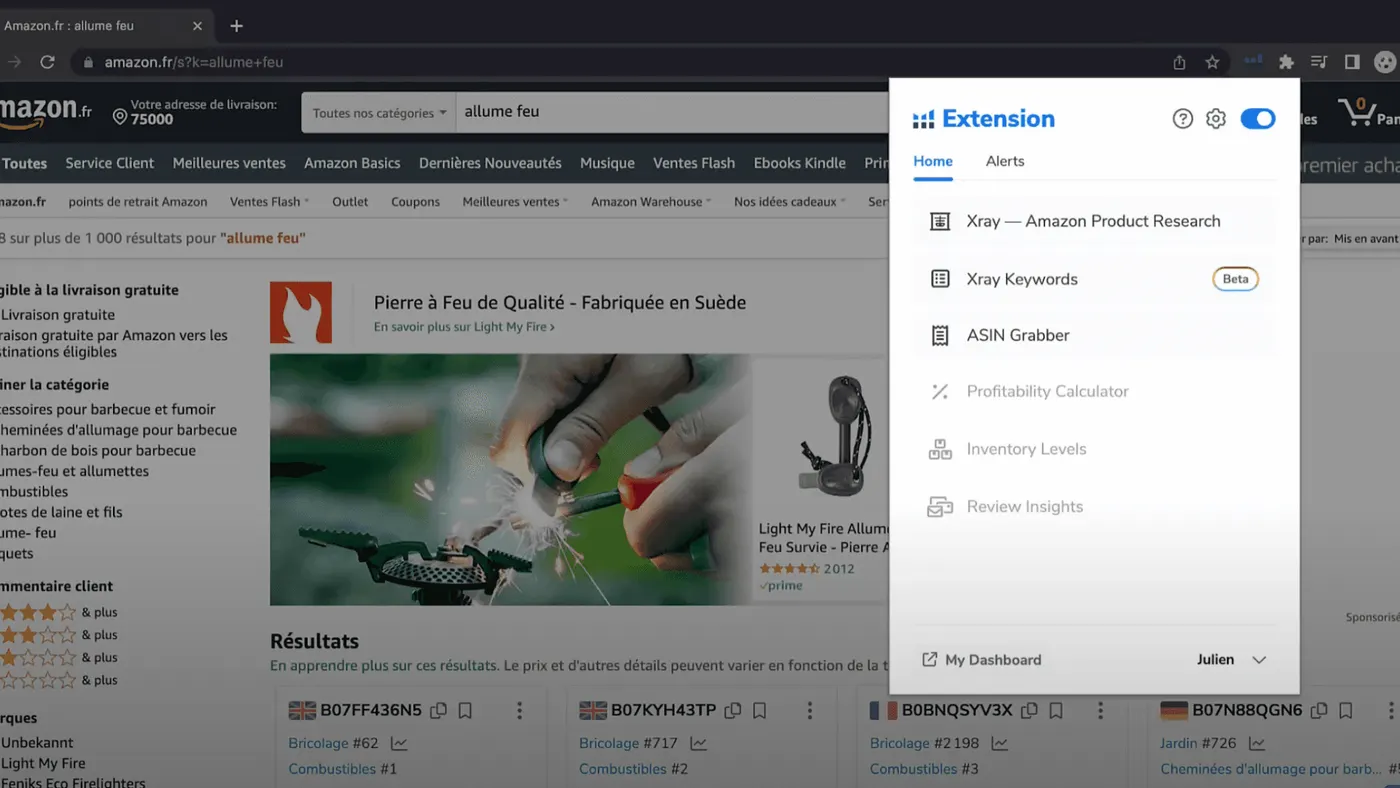Viewport: 1400px width, 788px height.
Task: Click the Extension logo in popup
Action: [x=984, y=119]
